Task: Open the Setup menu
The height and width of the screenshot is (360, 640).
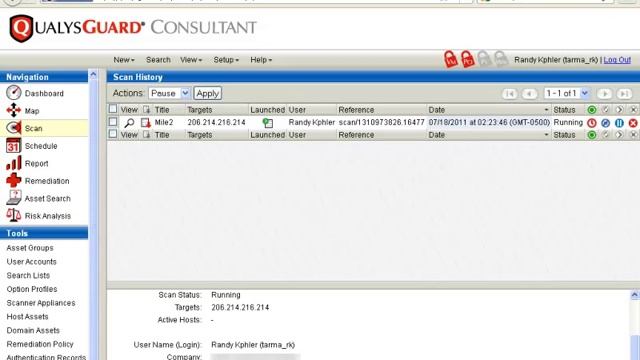Action: tap(226, 60)
